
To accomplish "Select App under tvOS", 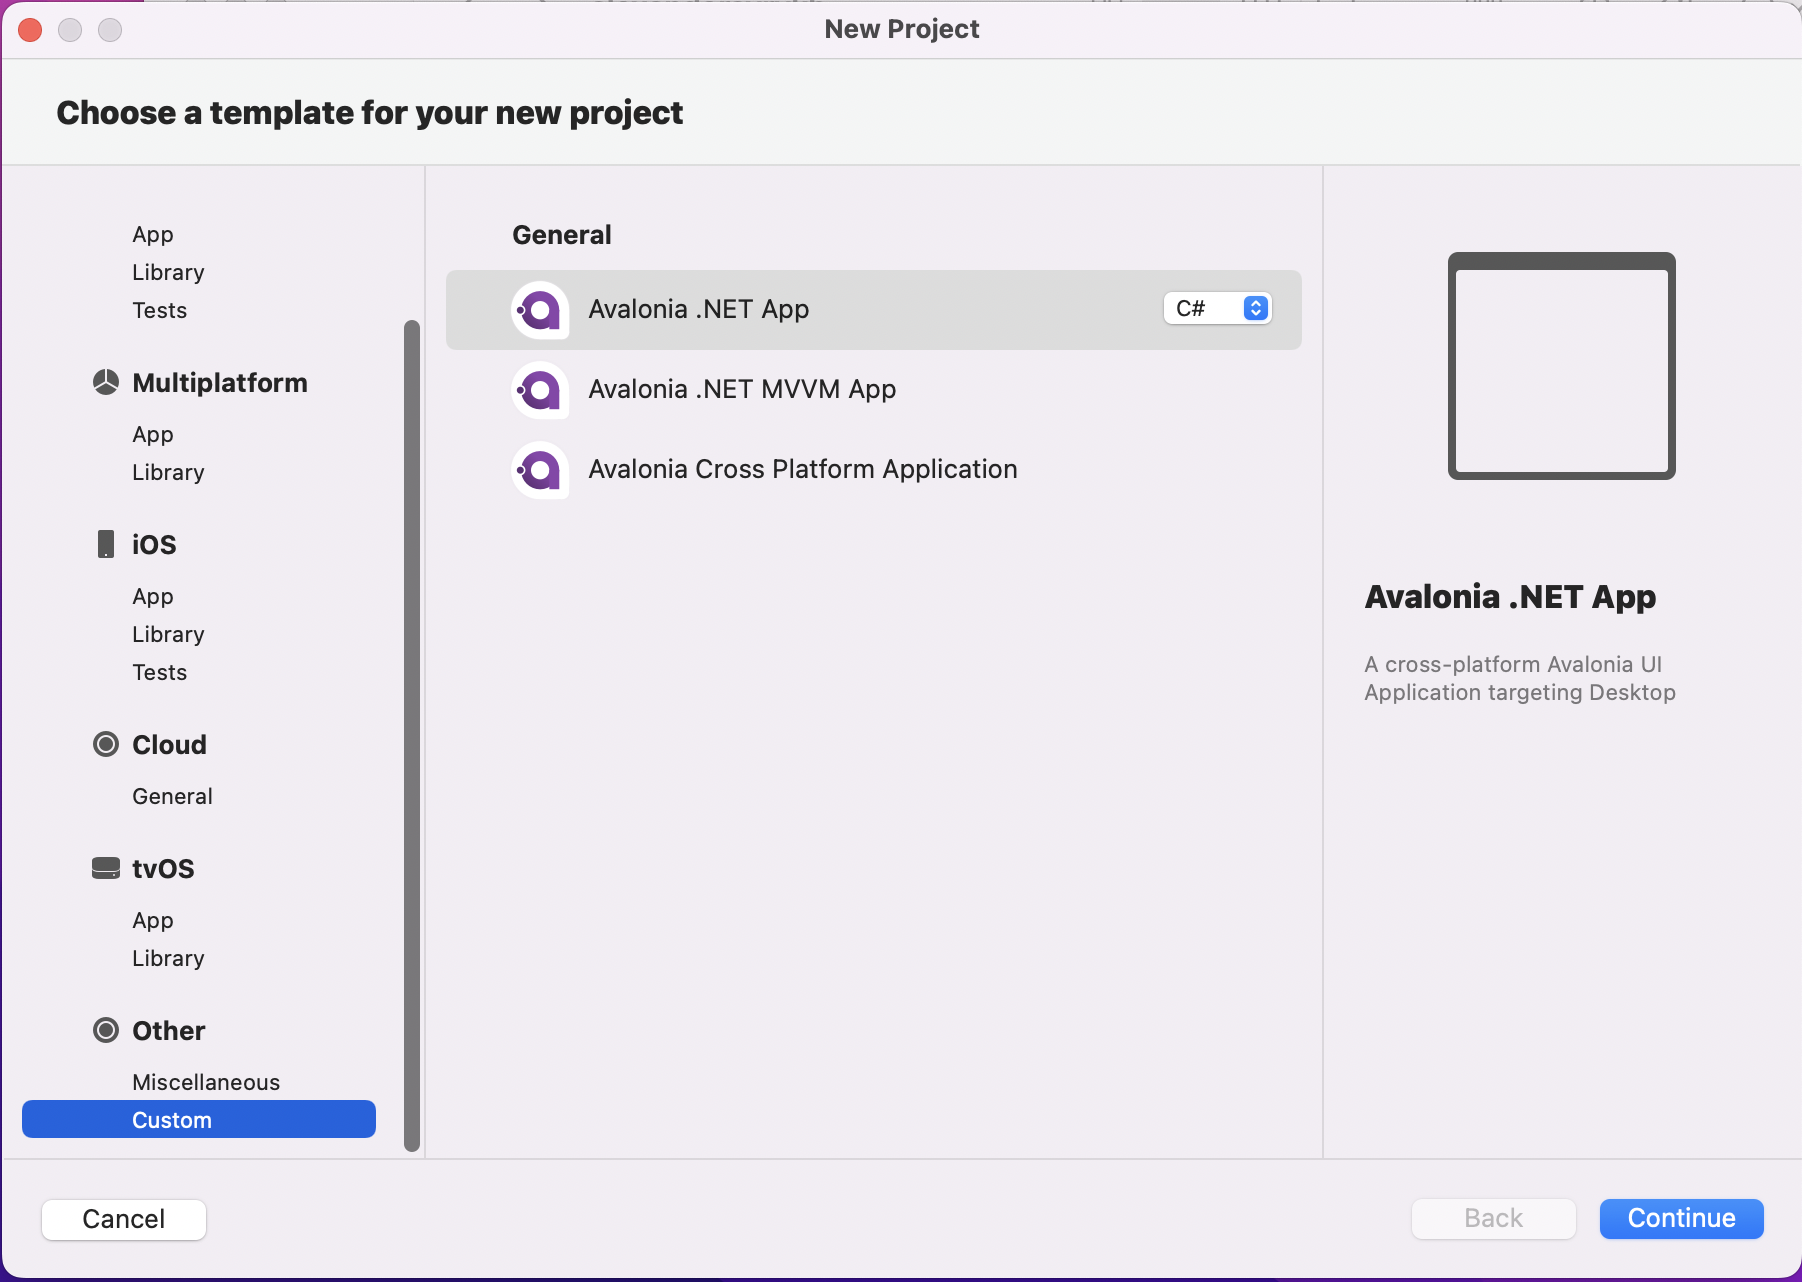I will (153, 920).
